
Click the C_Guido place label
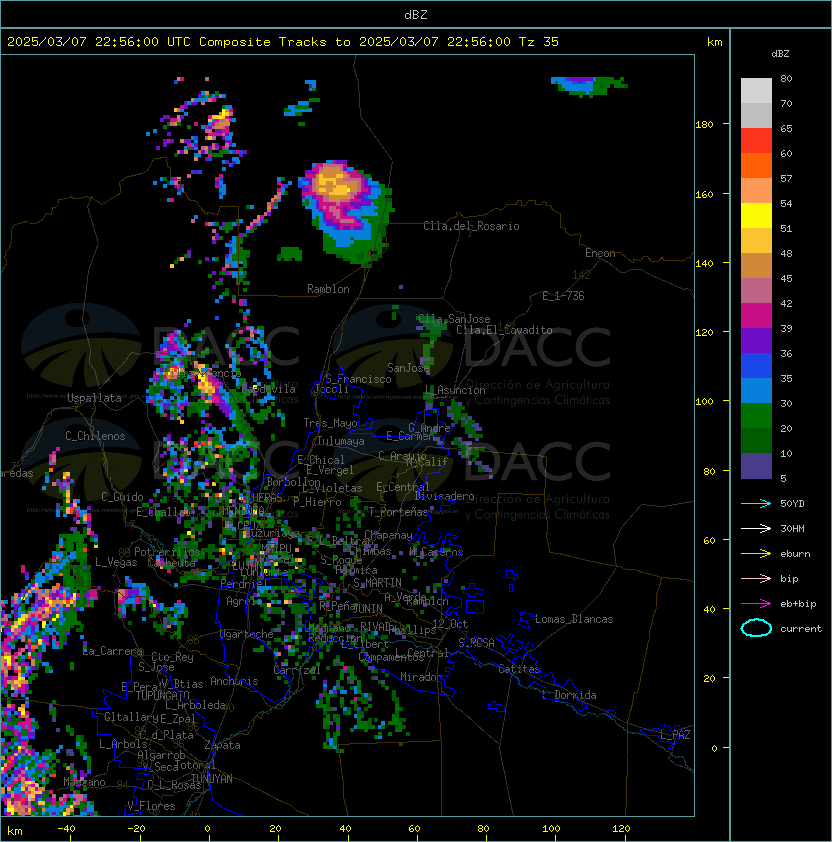pyautogui.click(x=122, y=497)
